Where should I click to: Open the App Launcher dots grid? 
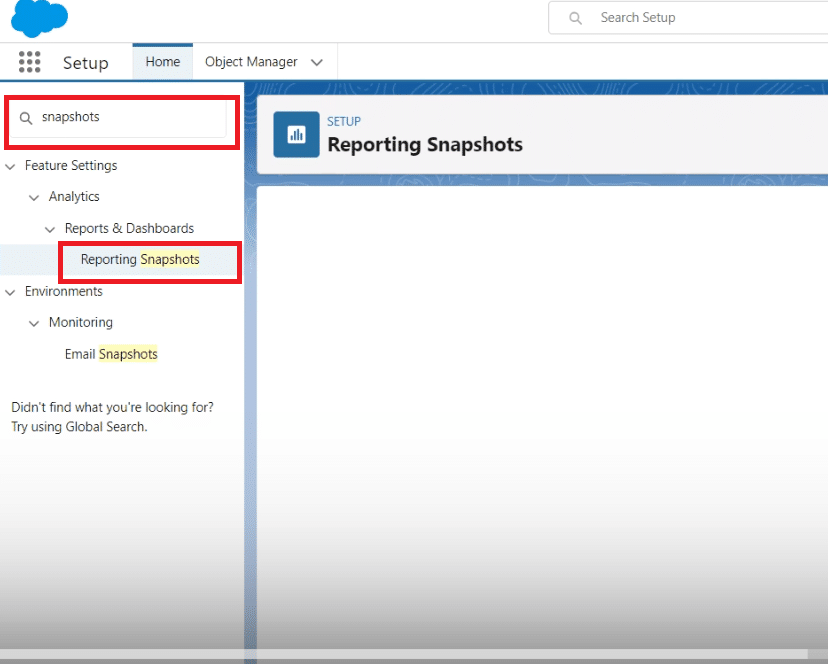[x=30, y=62]
